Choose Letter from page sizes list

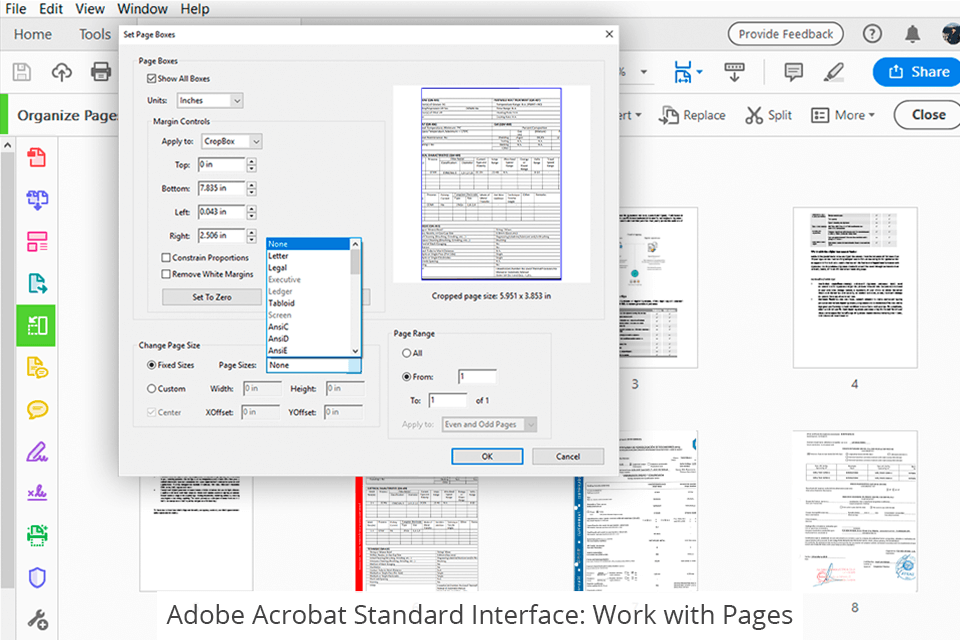[309, 255]
